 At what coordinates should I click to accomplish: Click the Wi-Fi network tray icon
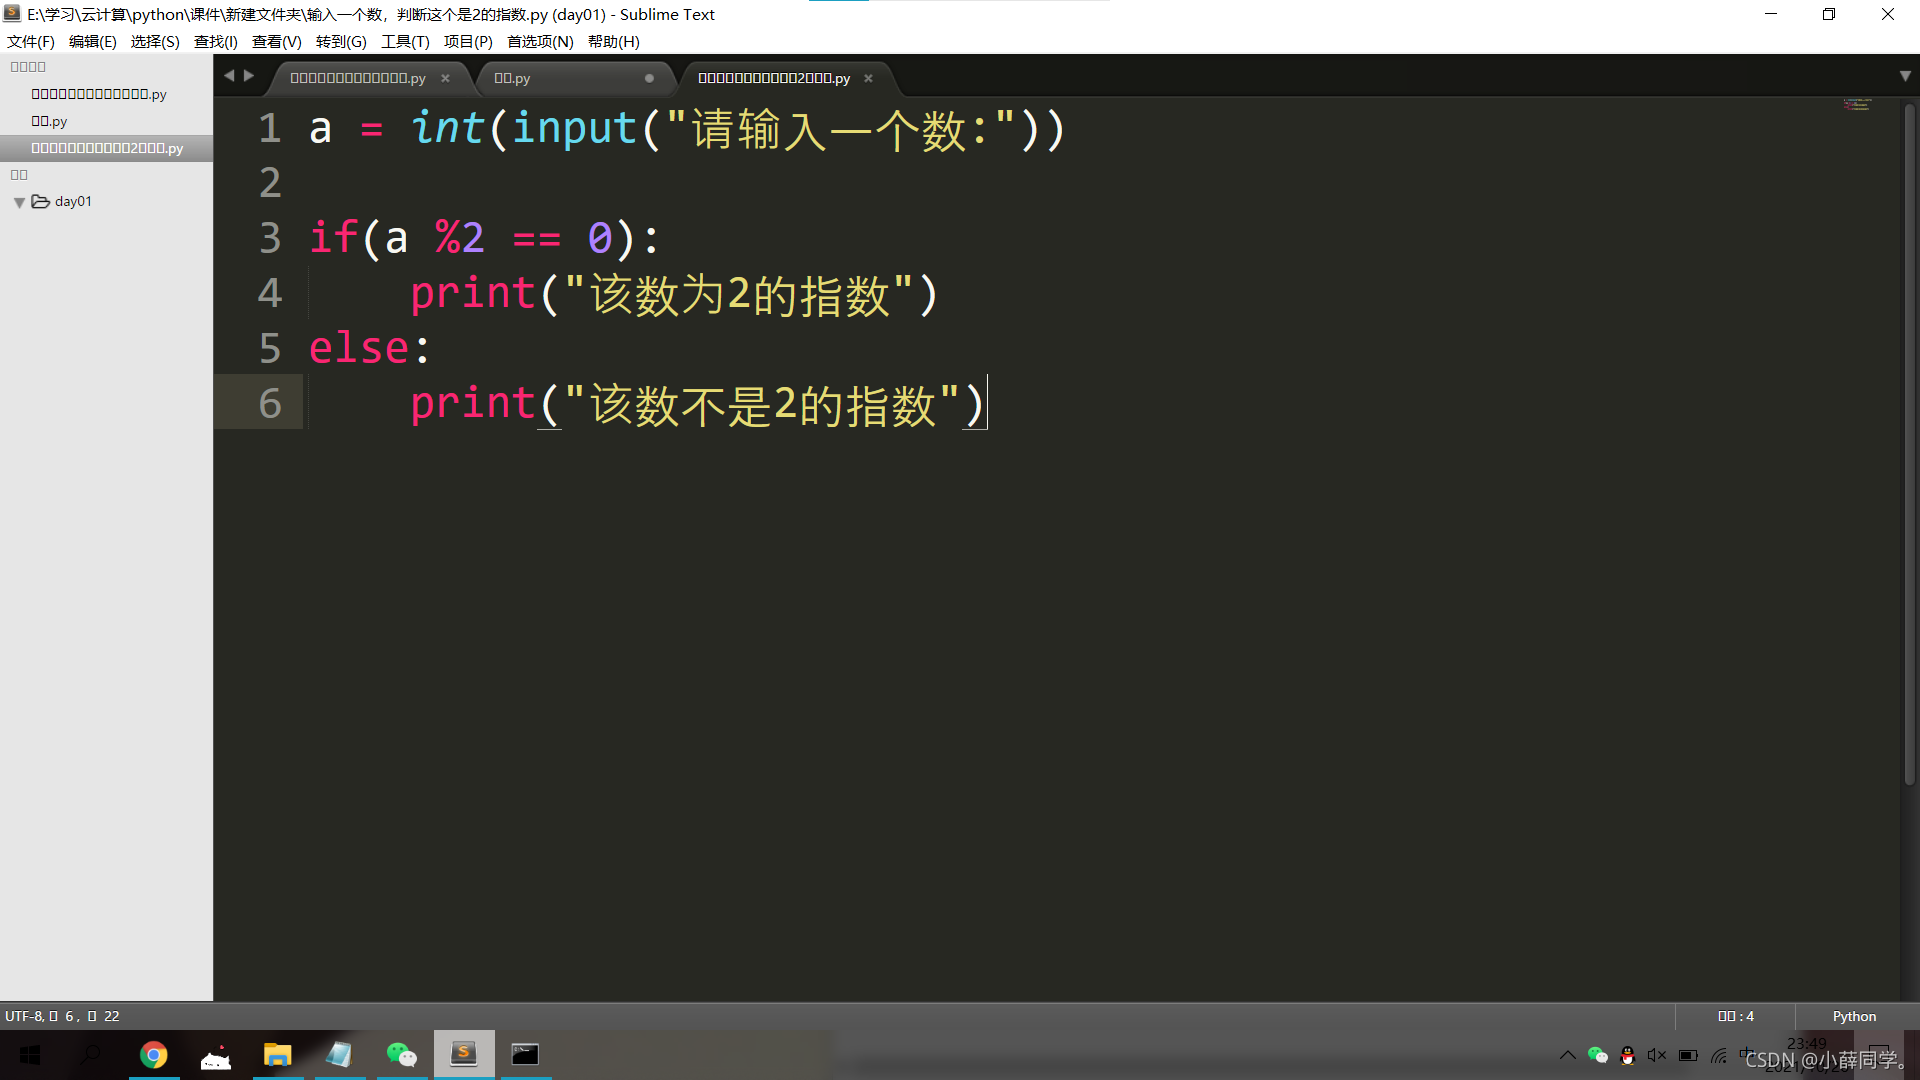click(x=1719, y=1055)
